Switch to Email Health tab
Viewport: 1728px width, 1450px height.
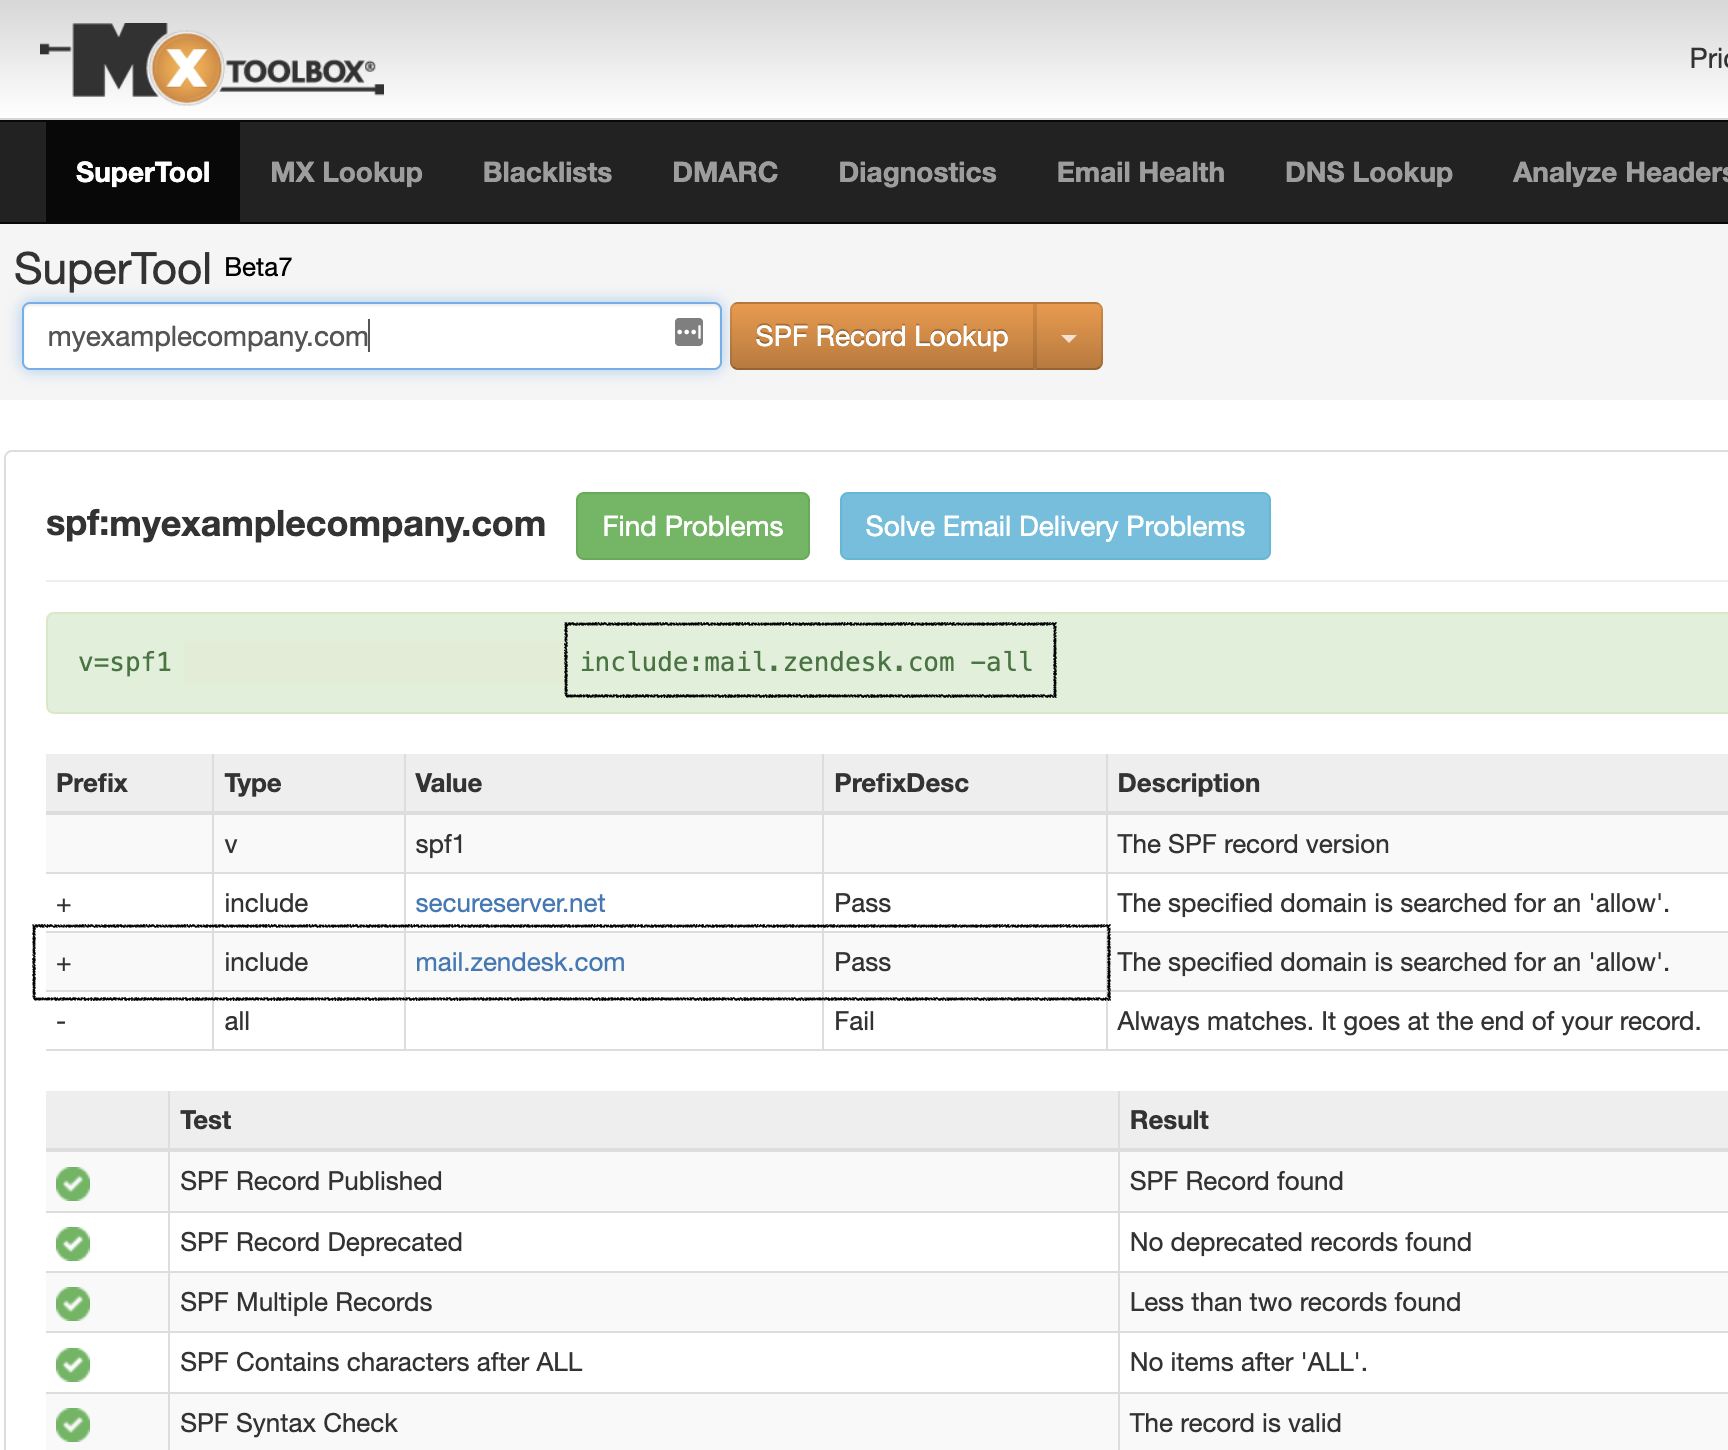(1140, 172)
